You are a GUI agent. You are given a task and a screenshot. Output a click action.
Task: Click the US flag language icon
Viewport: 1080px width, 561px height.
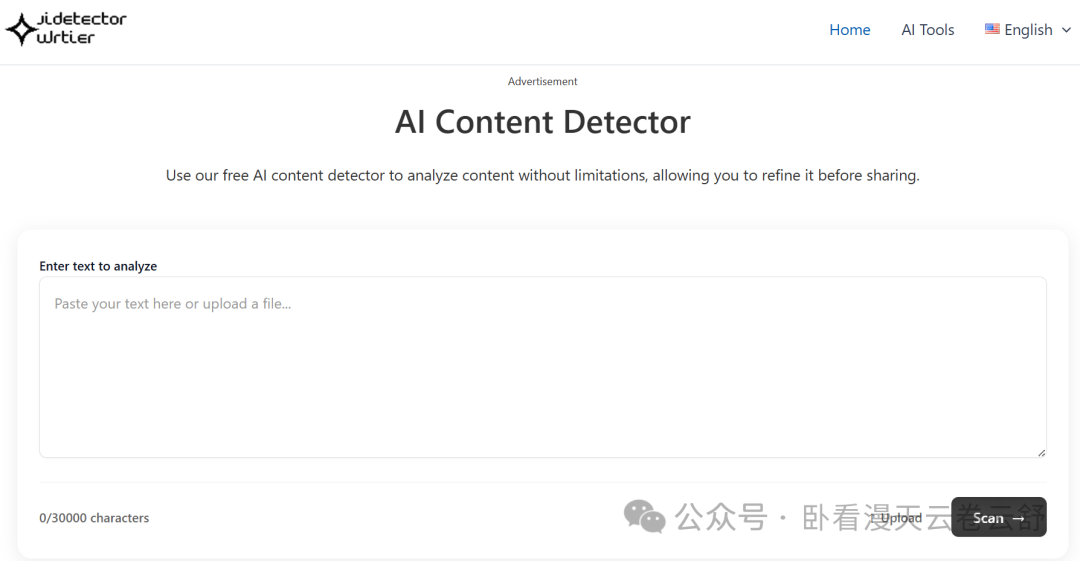coord(992,29)
